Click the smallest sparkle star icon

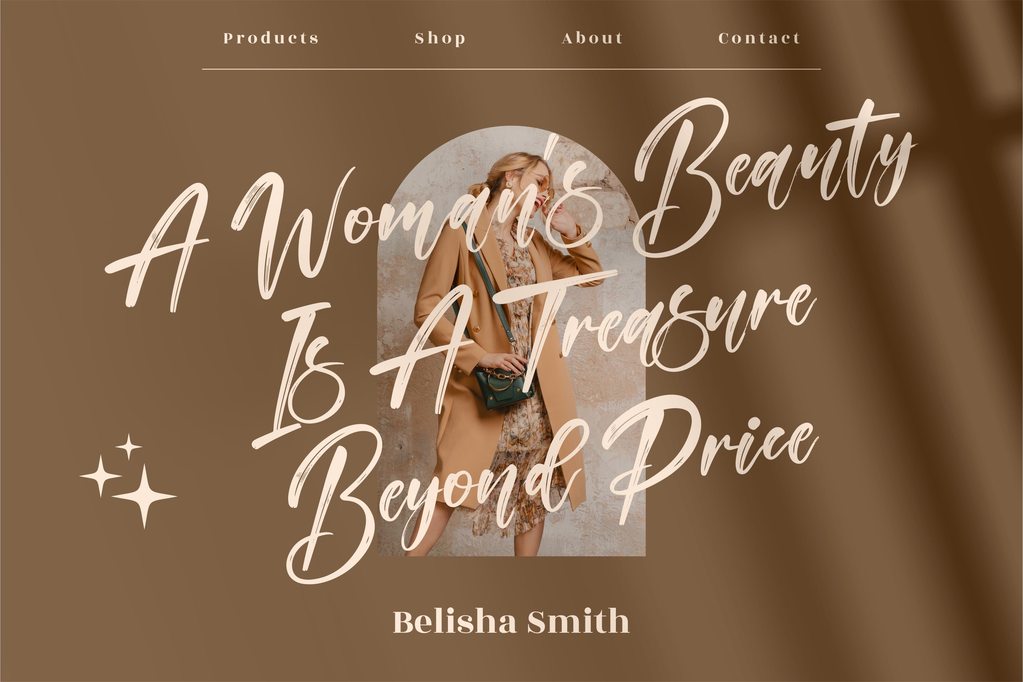coord(129,447)
